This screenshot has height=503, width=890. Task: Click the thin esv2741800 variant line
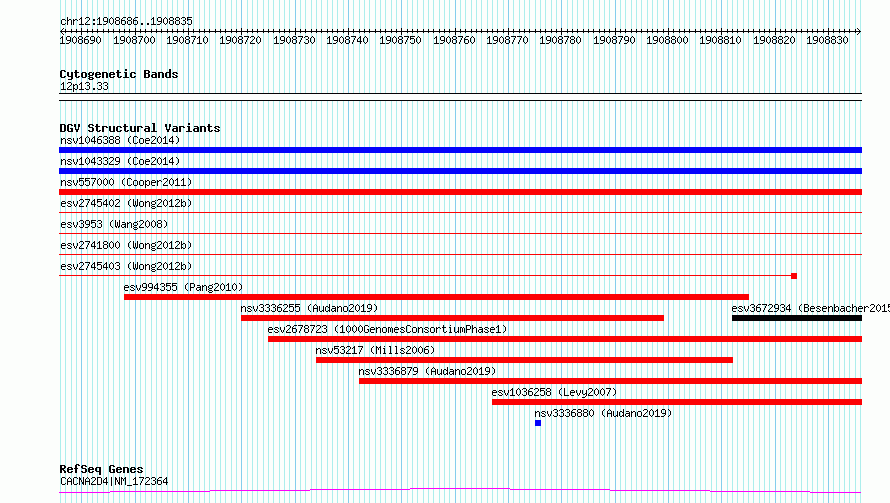[x=460, y=255]
